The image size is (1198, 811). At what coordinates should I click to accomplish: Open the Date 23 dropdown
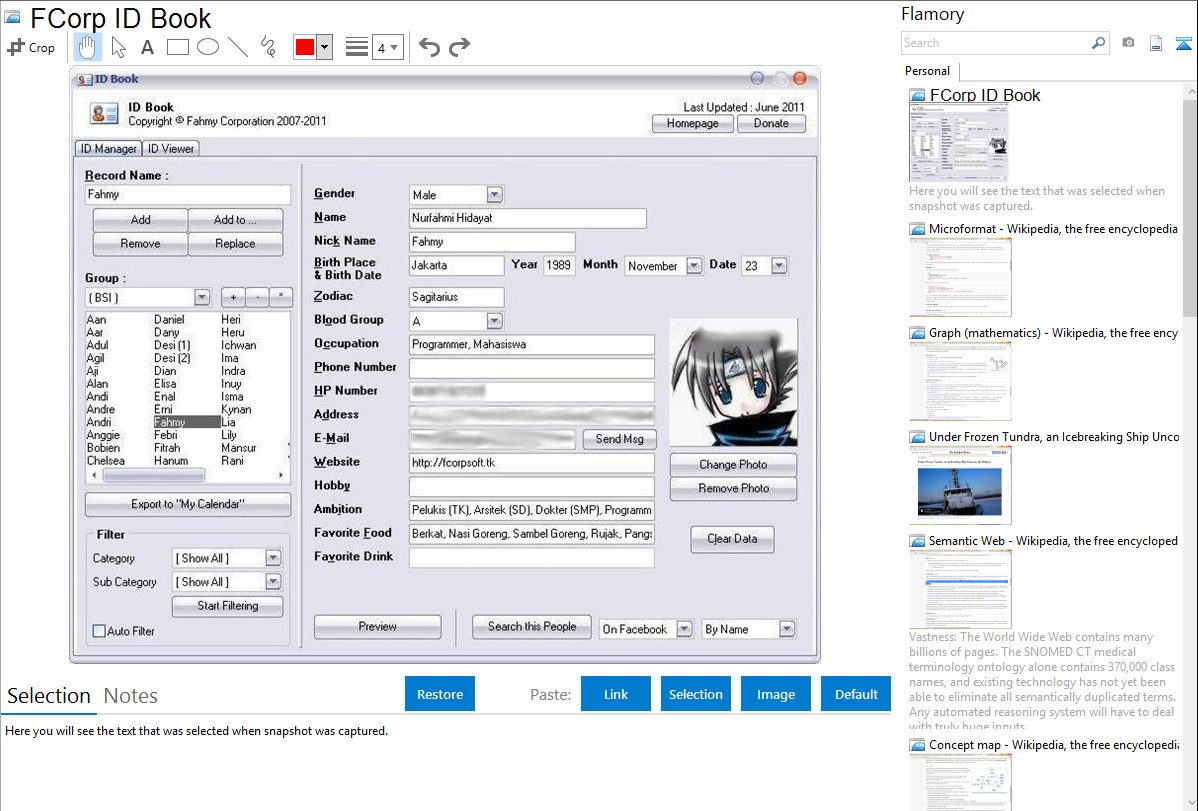click(779, 266)
